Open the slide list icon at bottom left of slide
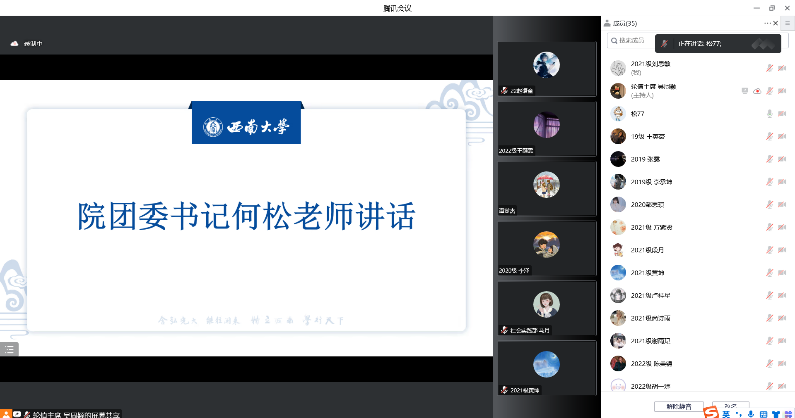This screenshot has width=795, height=418. coord(9,348)
